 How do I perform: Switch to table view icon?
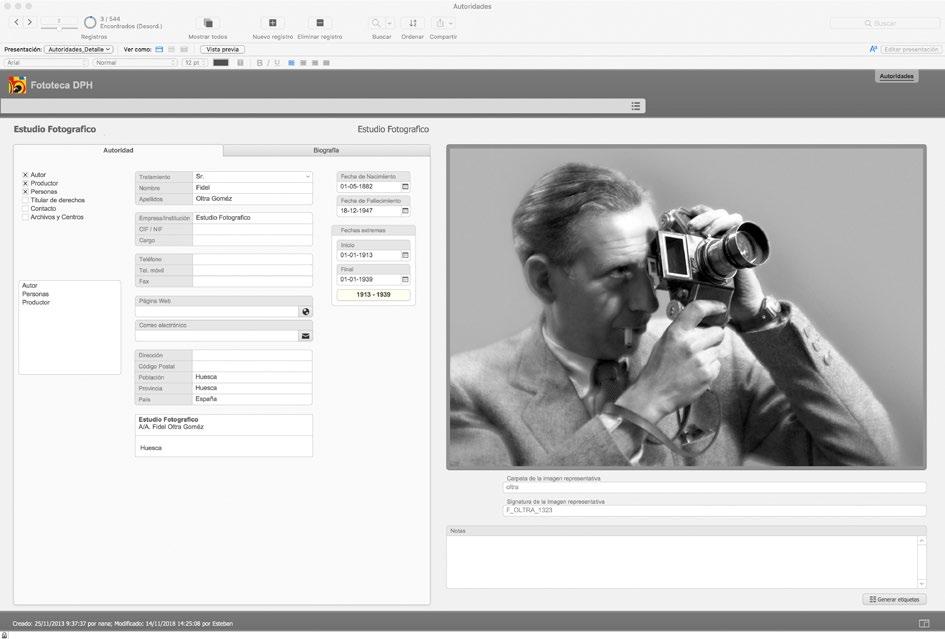(x=184, y=49)
